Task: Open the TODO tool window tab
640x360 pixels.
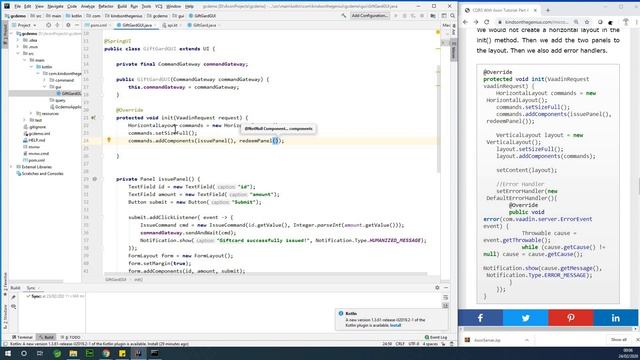Action: click(x=70, y=337)
